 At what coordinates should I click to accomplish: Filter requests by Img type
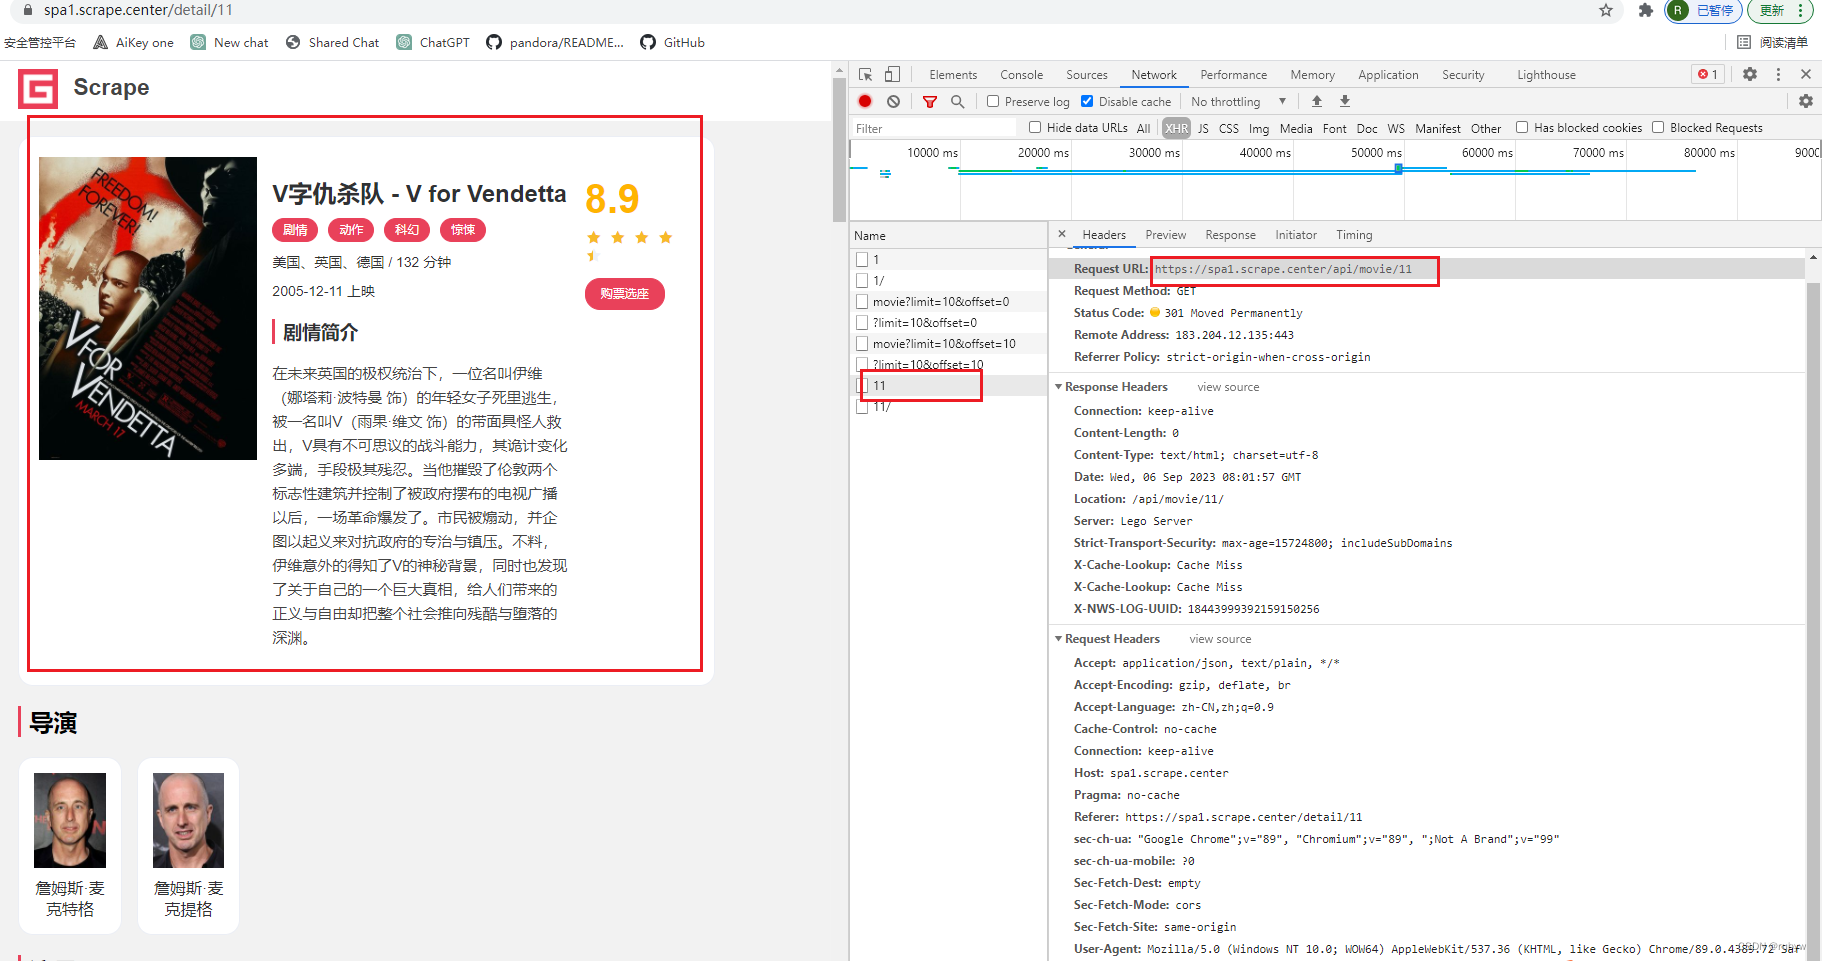pos(1259,128)
